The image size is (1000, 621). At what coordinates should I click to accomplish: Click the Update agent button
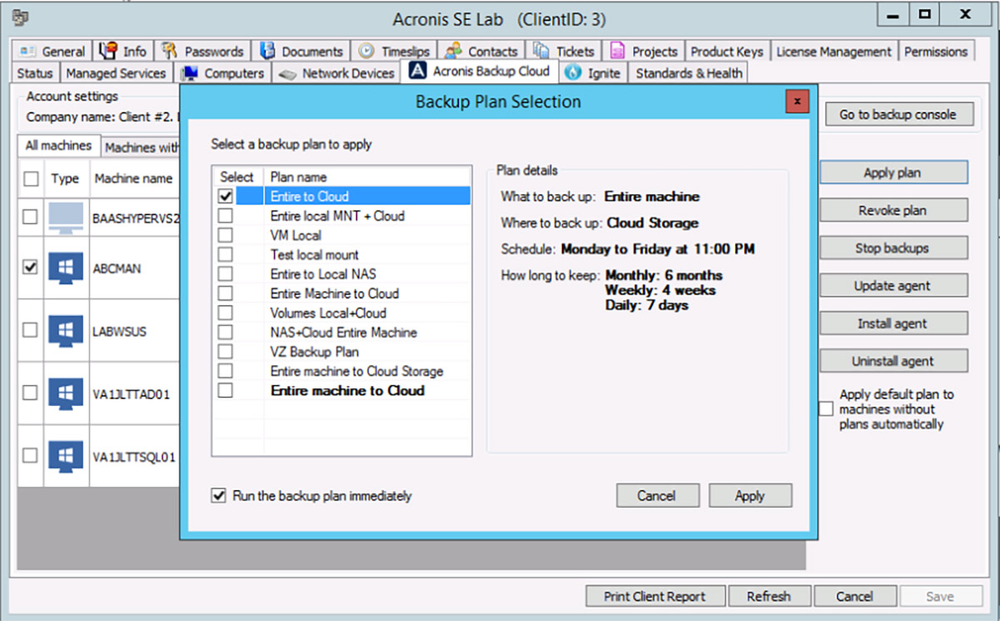click(x=893, y=286)
